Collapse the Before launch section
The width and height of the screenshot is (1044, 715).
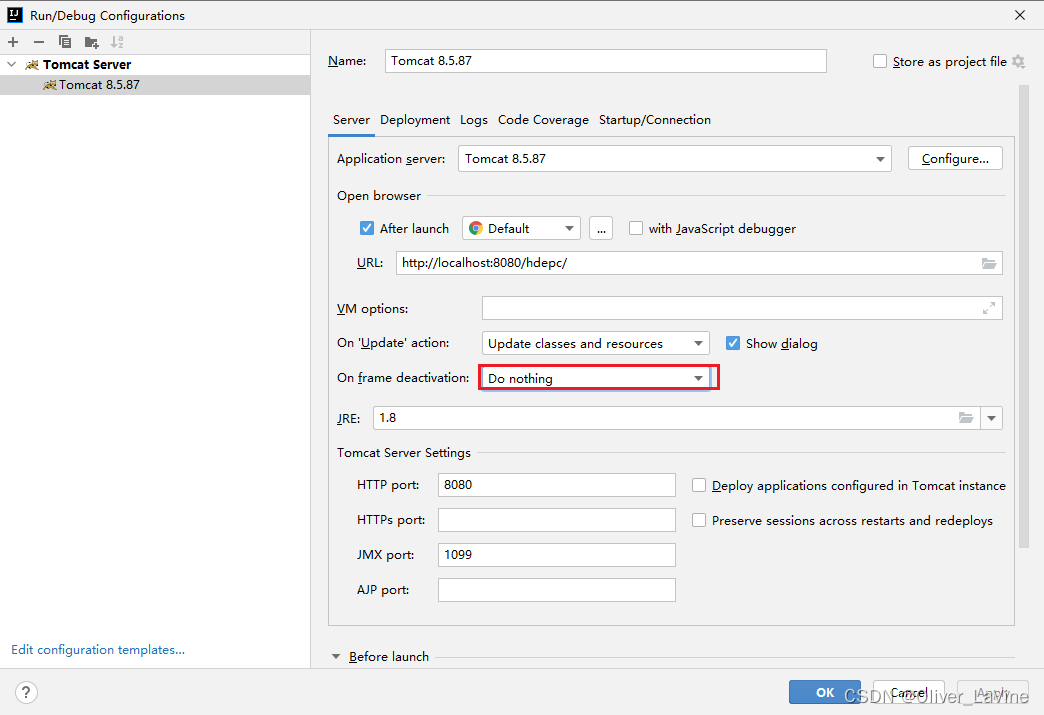(x=336, y=656)
